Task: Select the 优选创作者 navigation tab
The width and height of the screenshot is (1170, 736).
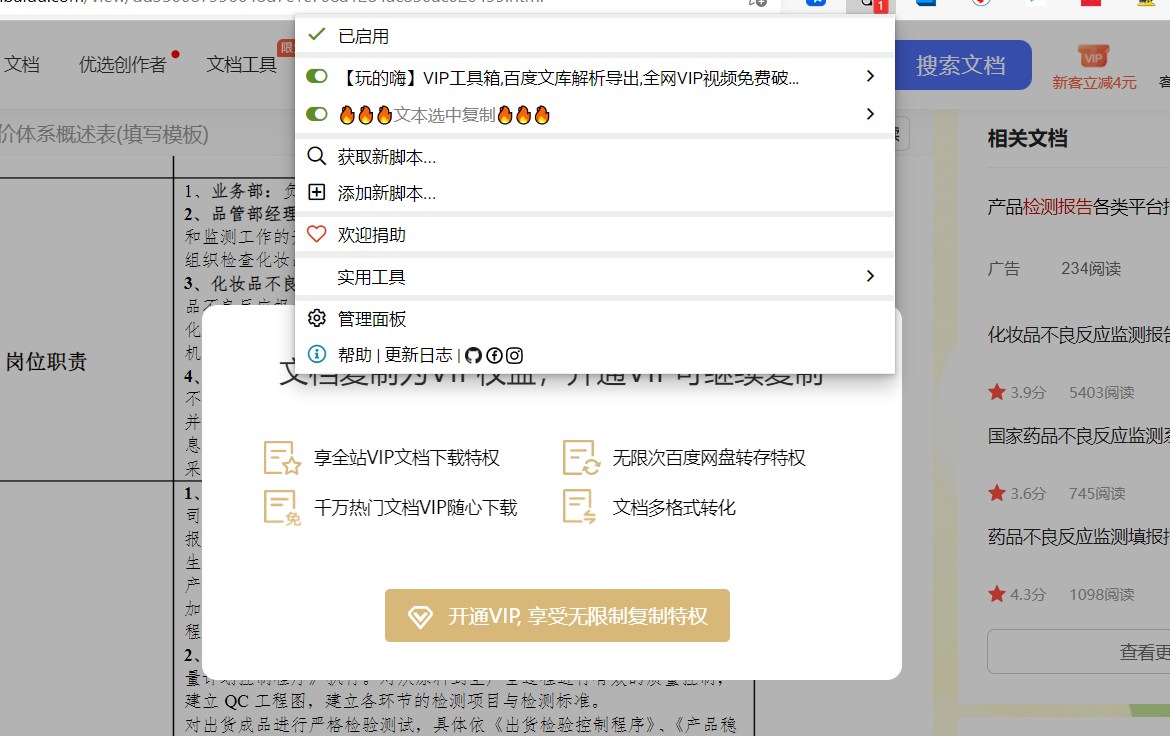Action: [x=123, y=65]
